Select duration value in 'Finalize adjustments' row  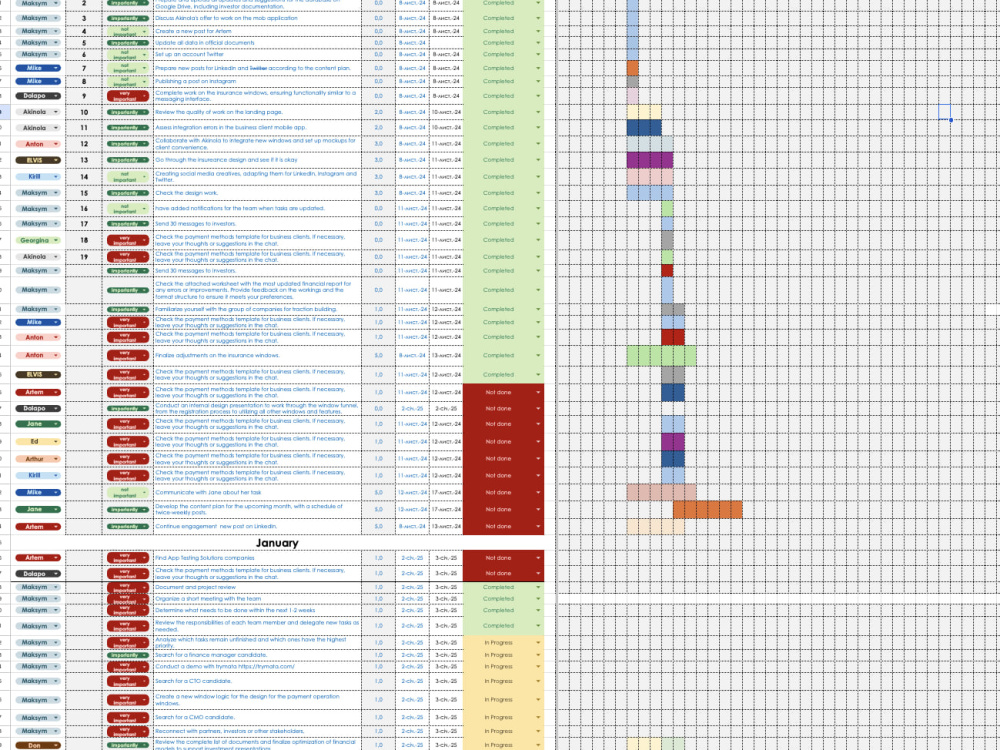(378, 356)
